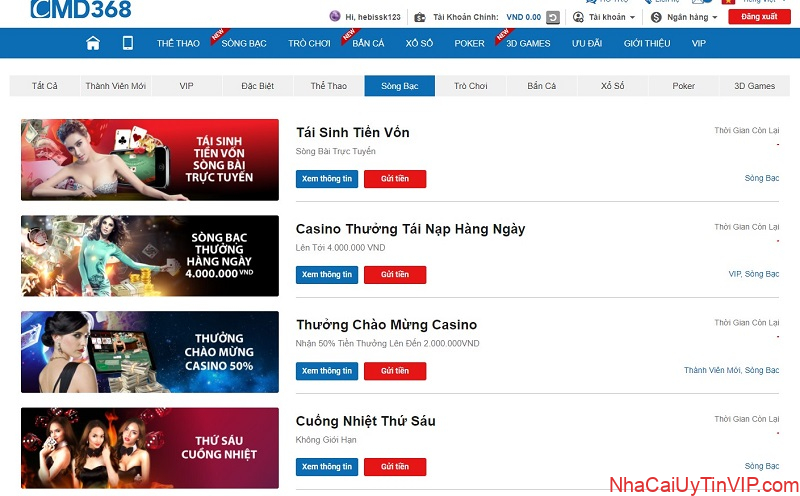
Task: Switch to the Bắn Cá category tab
Action: (542, 86)
